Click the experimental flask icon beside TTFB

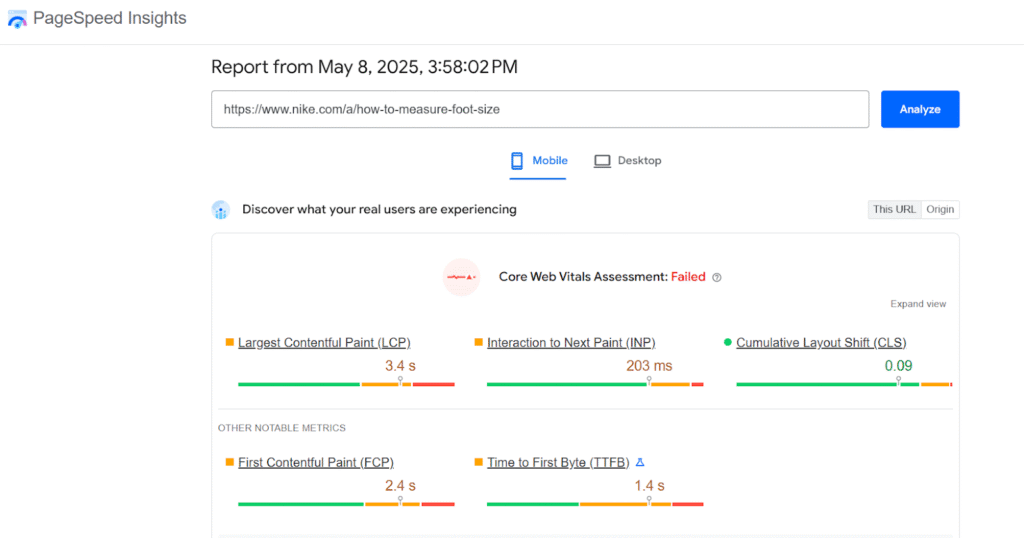point(640,462)
